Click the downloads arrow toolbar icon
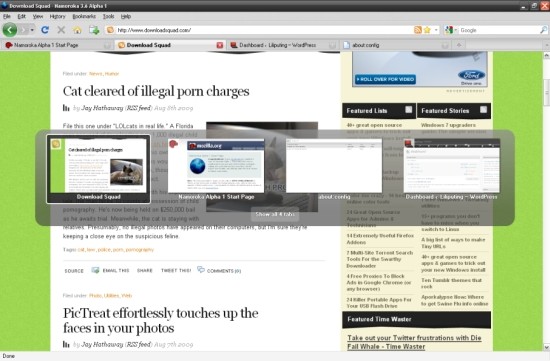The width and height of the screenshot is (550, 361). (x=94, y=30)
